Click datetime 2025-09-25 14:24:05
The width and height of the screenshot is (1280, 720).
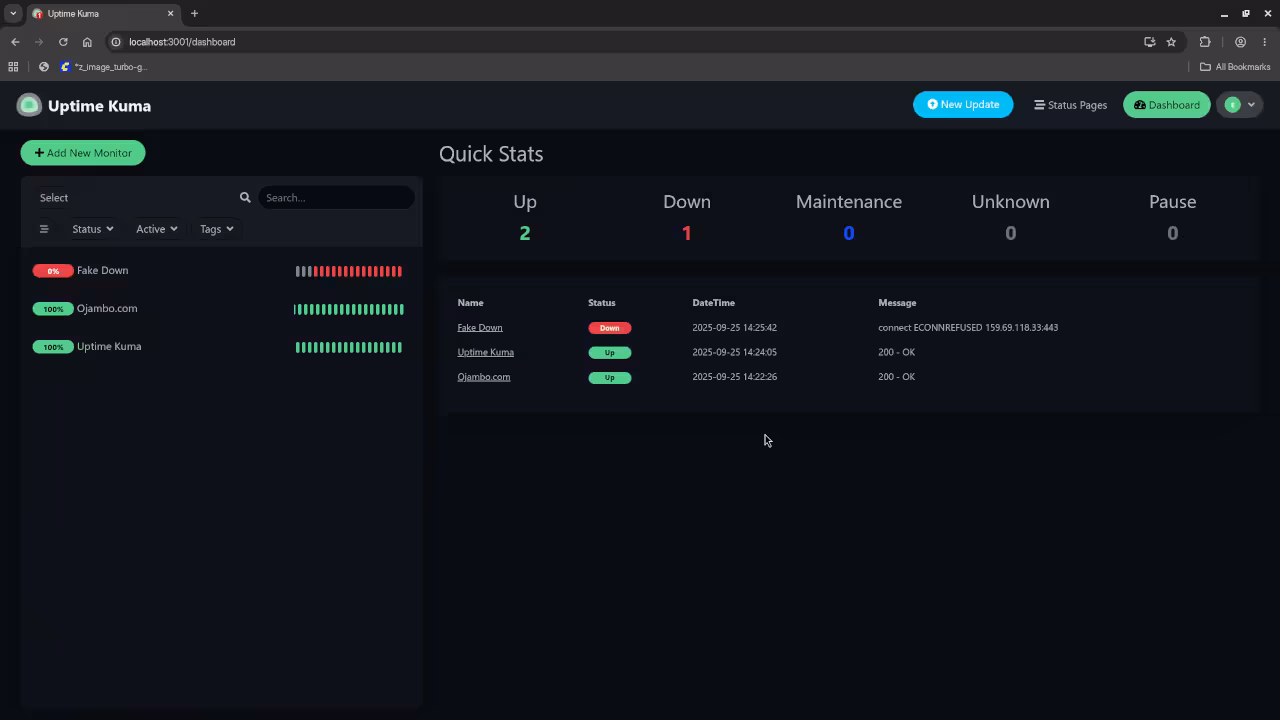[x=734, y=352]
